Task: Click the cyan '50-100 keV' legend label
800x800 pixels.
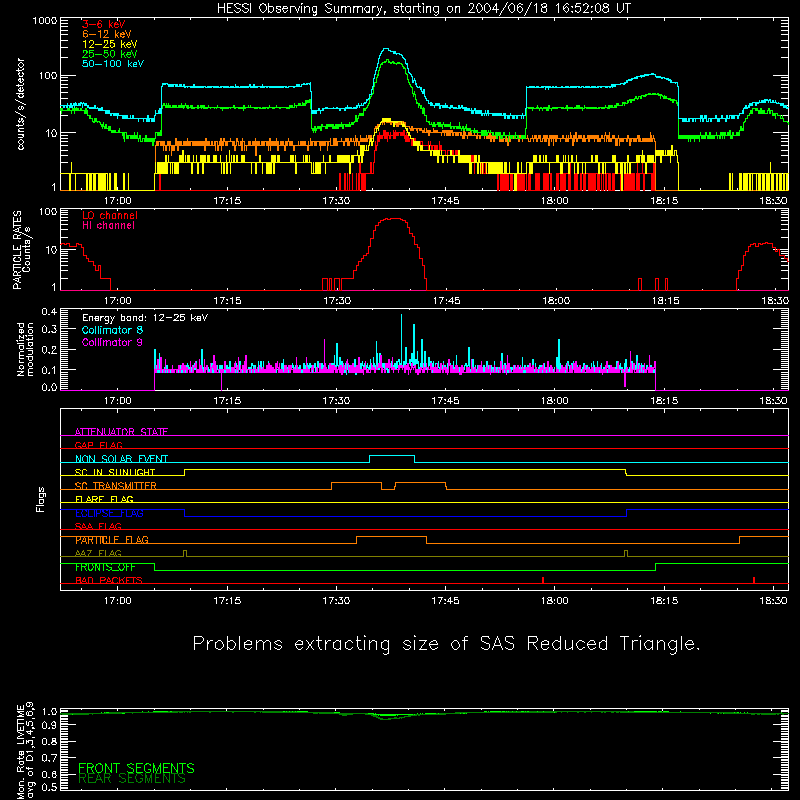Action: tap(113, 64)
